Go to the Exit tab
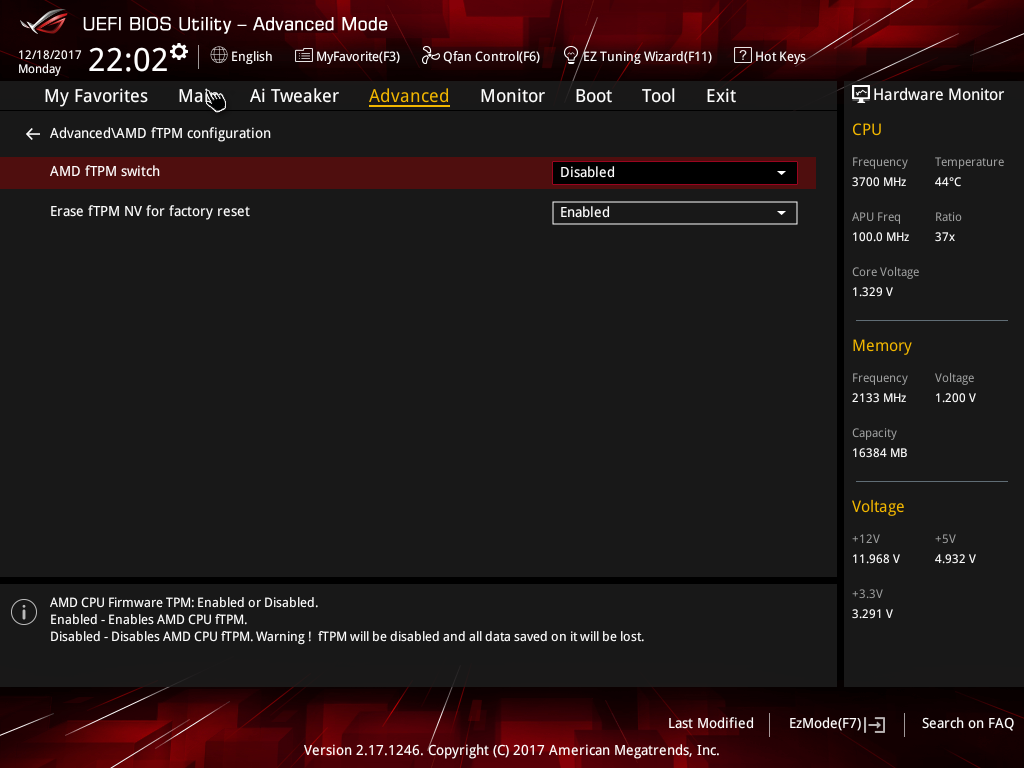 pos(721,96)
